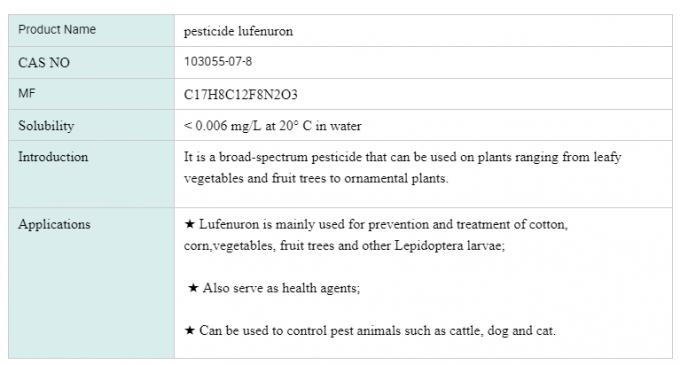Click the 'broad-spectrum pesticide' introduction line
The height and width of the screenshot is (365, 680).
[x=402, y=157]
